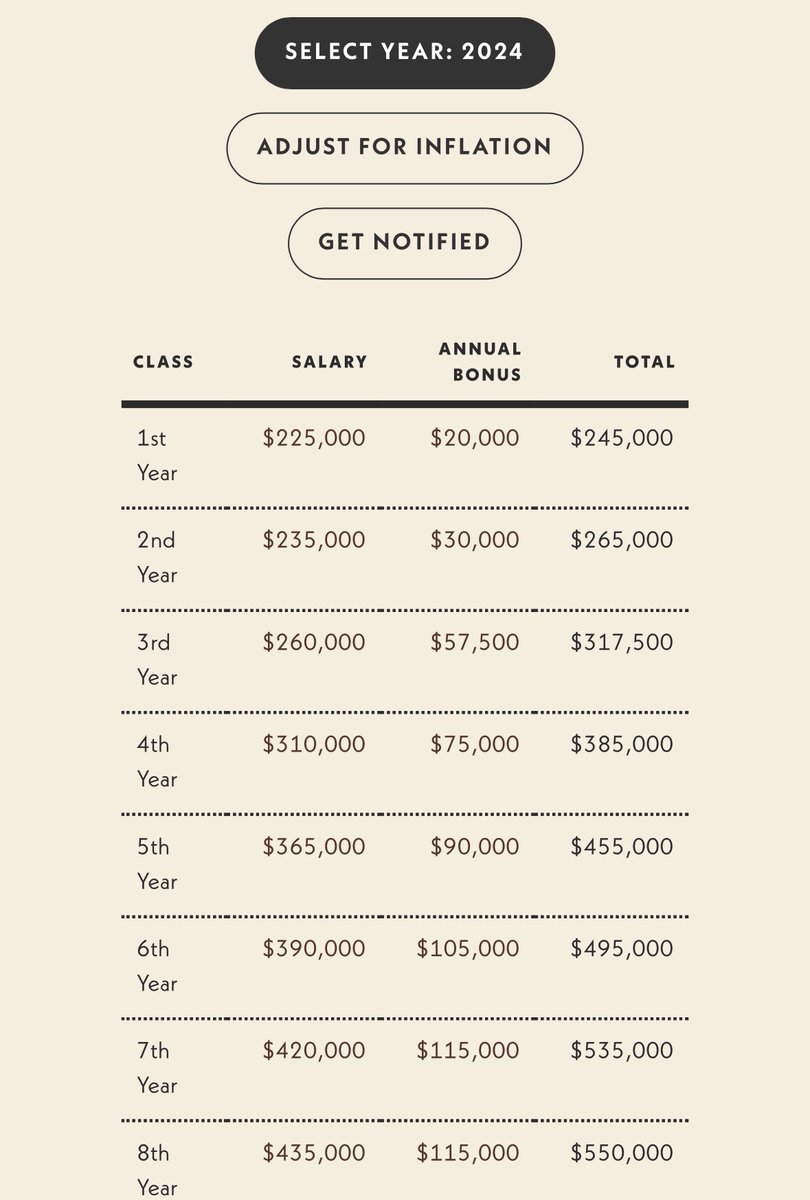Select the Salary column header
The height and width of the screenshot is (1200, 810).
(x=329, y=362)
